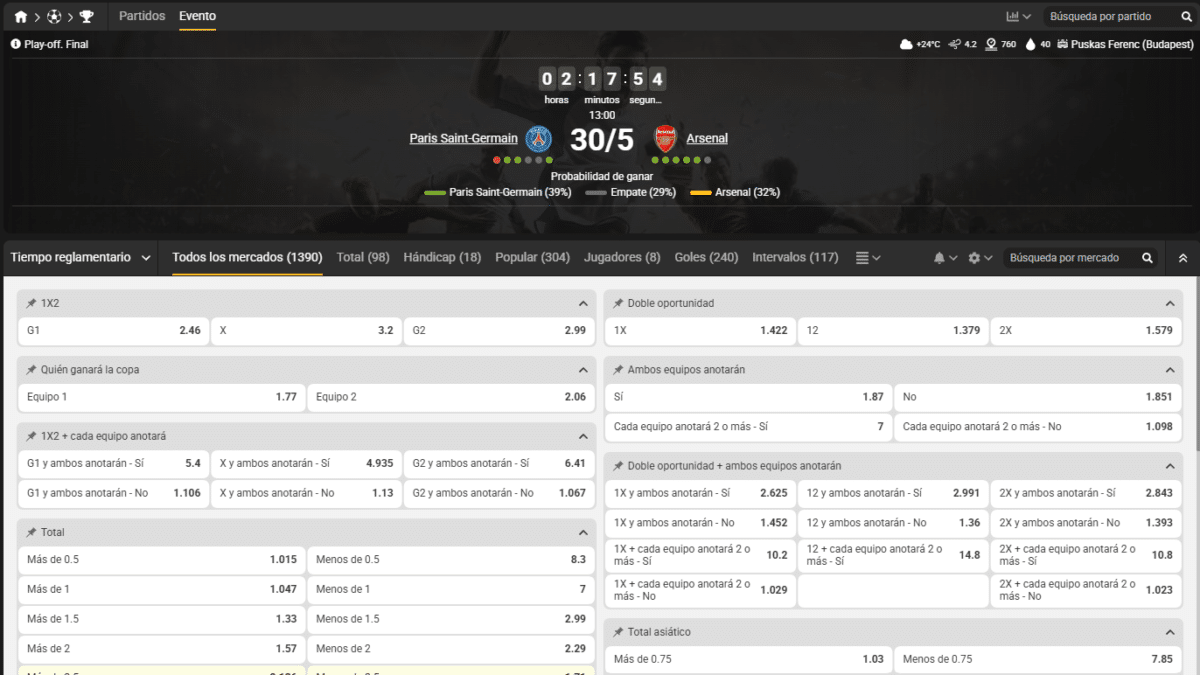1200x675 pixels.
Task: Open the Tiempo reglamentario dropdown
Action: click(x=81, y=258)
